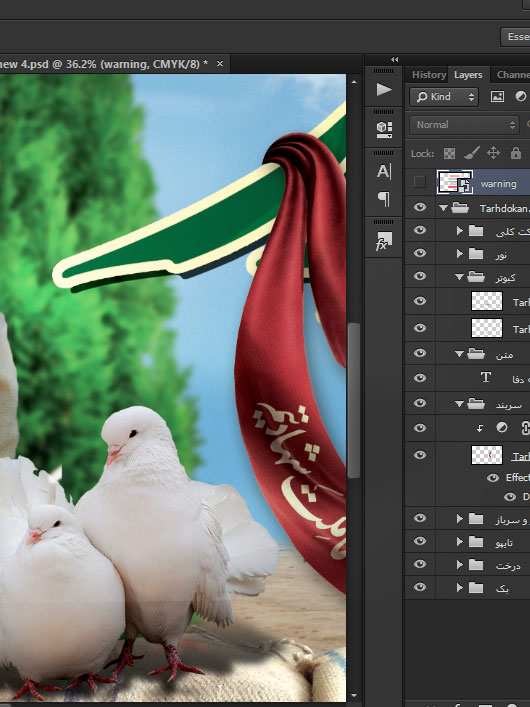Screen dimensions: 530x707
Task: Lock image pixels brush icon
Action: (x=471, y=153)
